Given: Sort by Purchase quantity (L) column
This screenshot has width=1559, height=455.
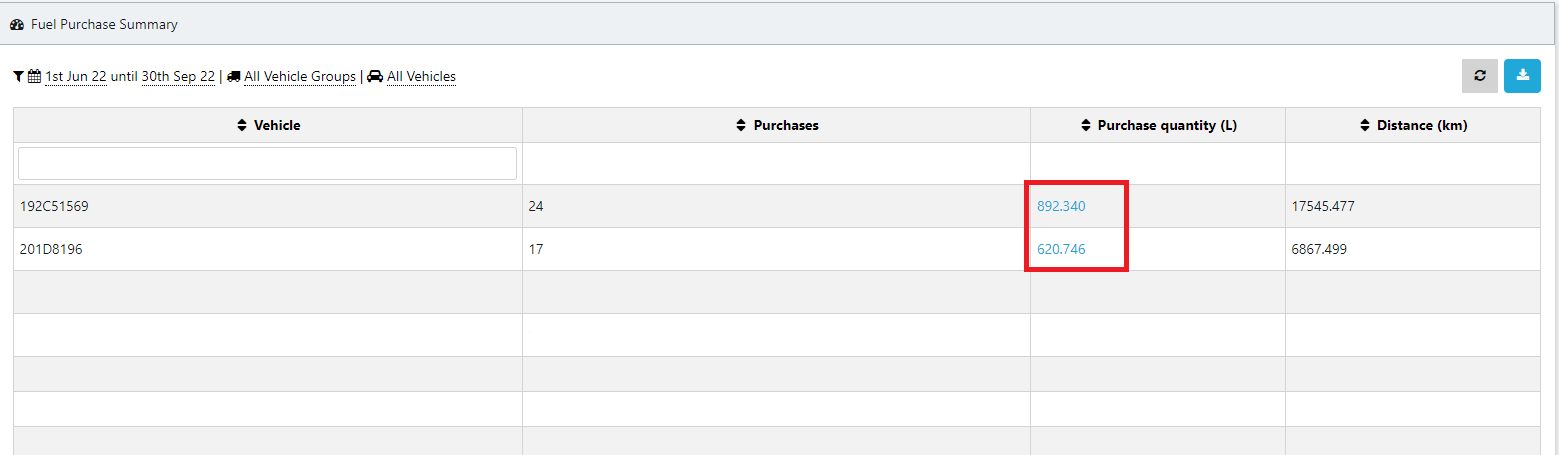Looking at the screenshot, I should pos(1085,126).
